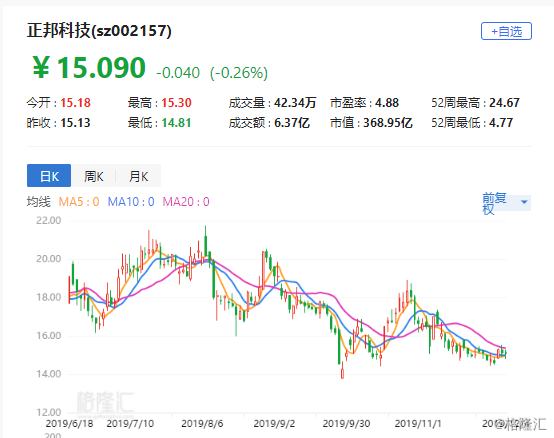Click date label 2019/6/18
The height and width of the screenshot is (438, 554).
pyautogui.click(x=69, y=423)
